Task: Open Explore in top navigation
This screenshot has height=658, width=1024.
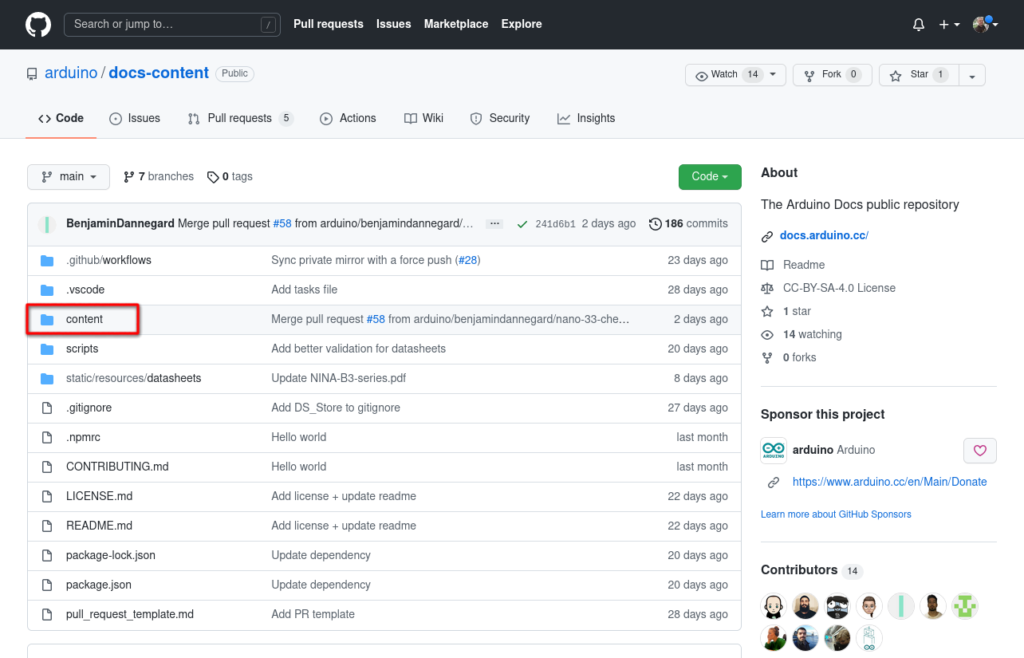Action: 521,24
